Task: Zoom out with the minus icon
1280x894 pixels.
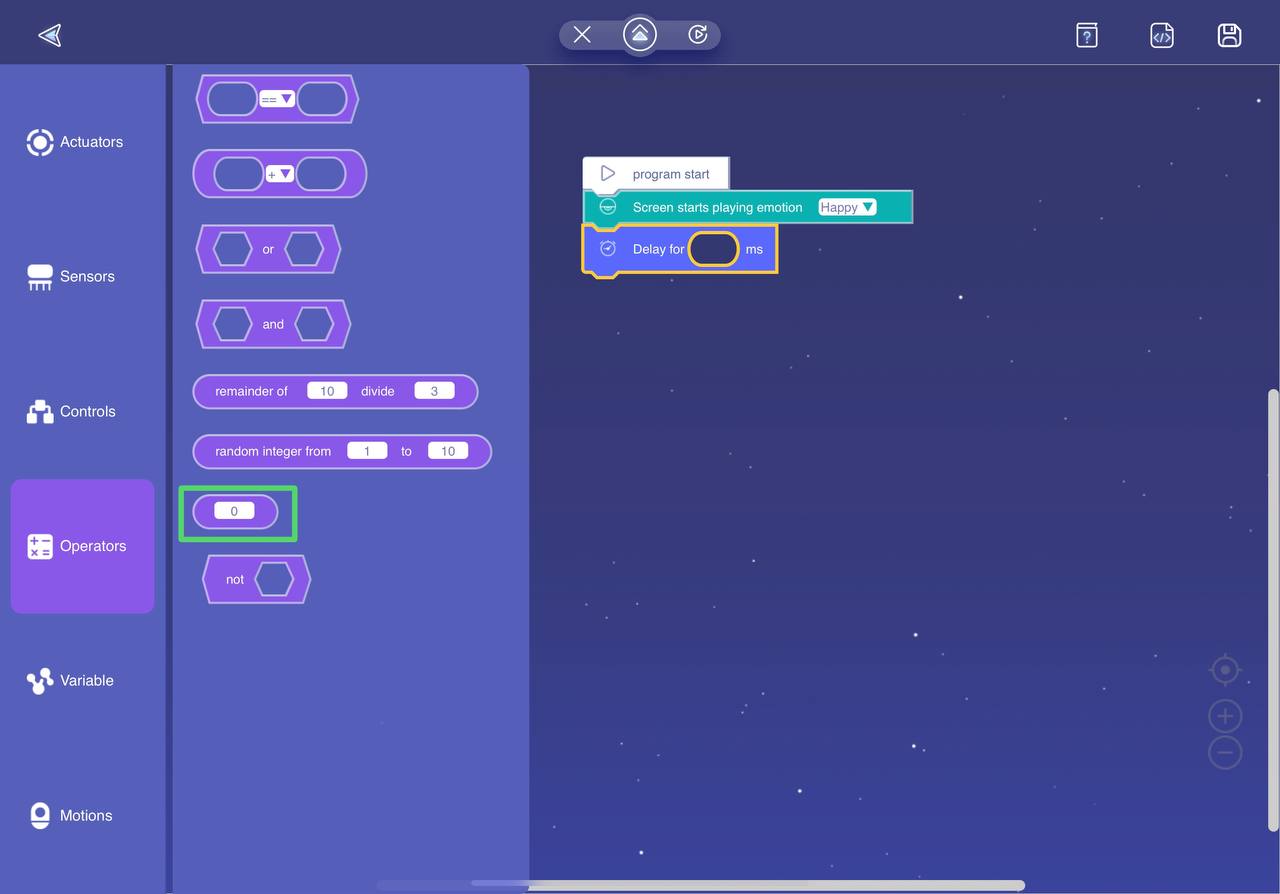Action: click(x=1225, y=753)
